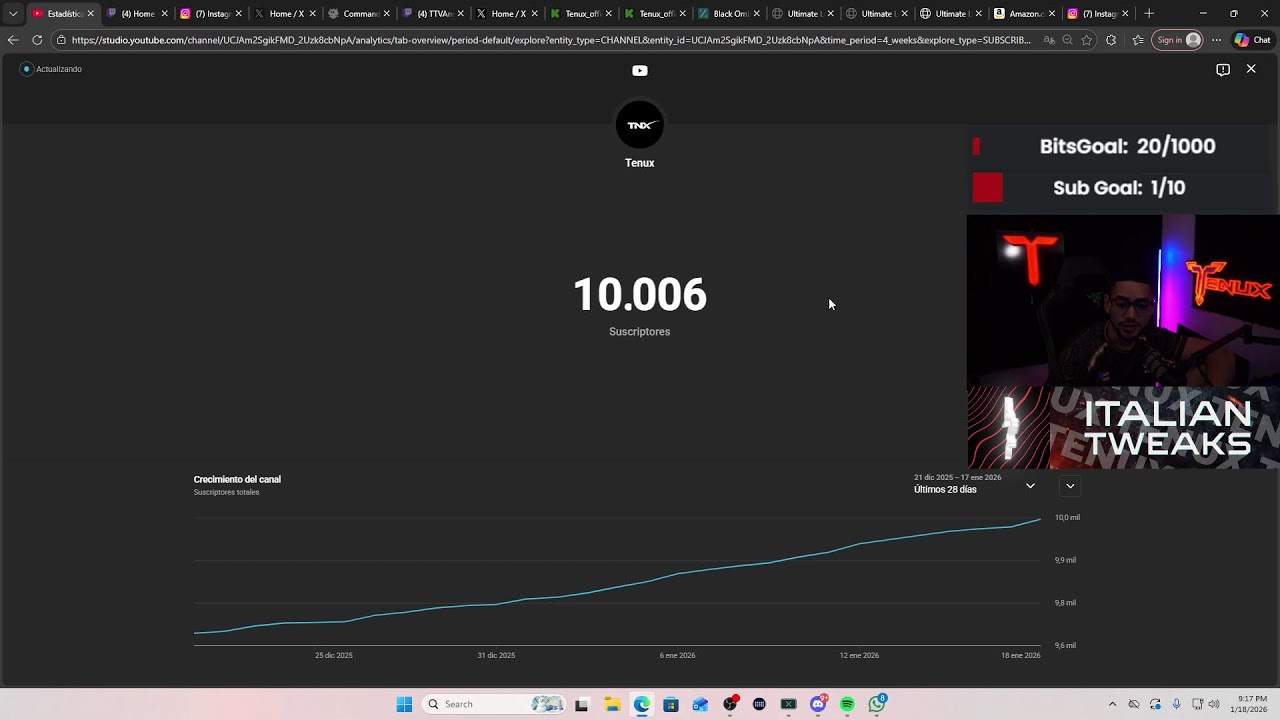Click the 9,8 mil y-axis value
1280x720 pixels.
1065,603
